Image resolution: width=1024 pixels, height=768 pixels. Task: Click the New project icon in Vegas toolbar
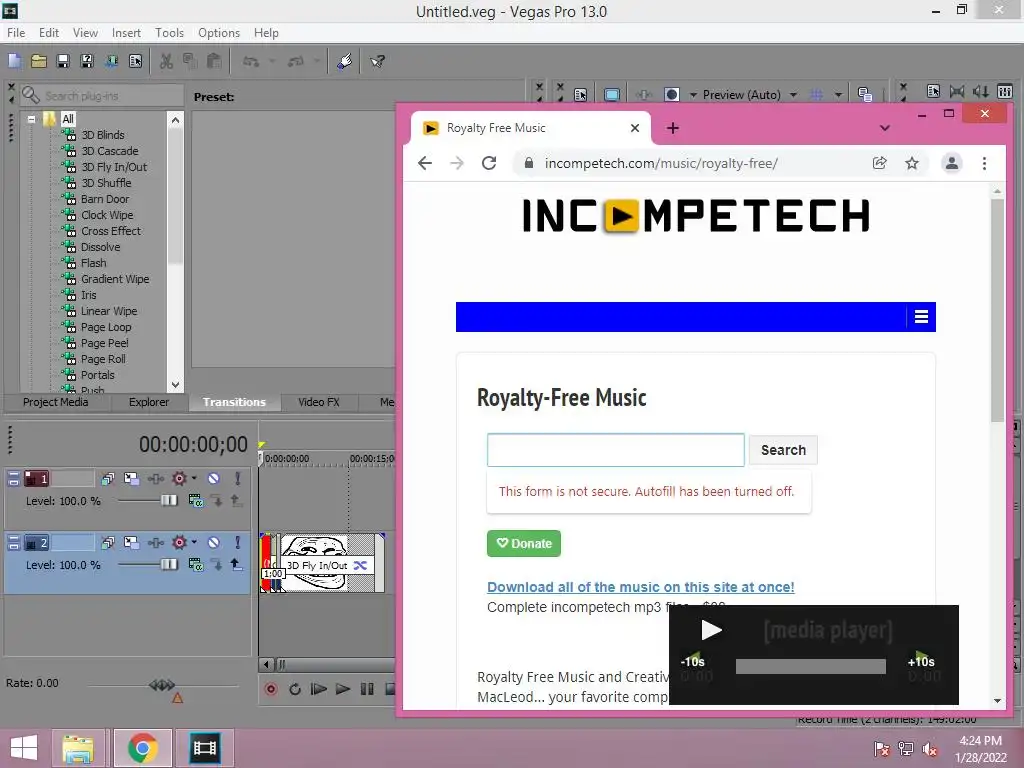click(x=14, y=61)
